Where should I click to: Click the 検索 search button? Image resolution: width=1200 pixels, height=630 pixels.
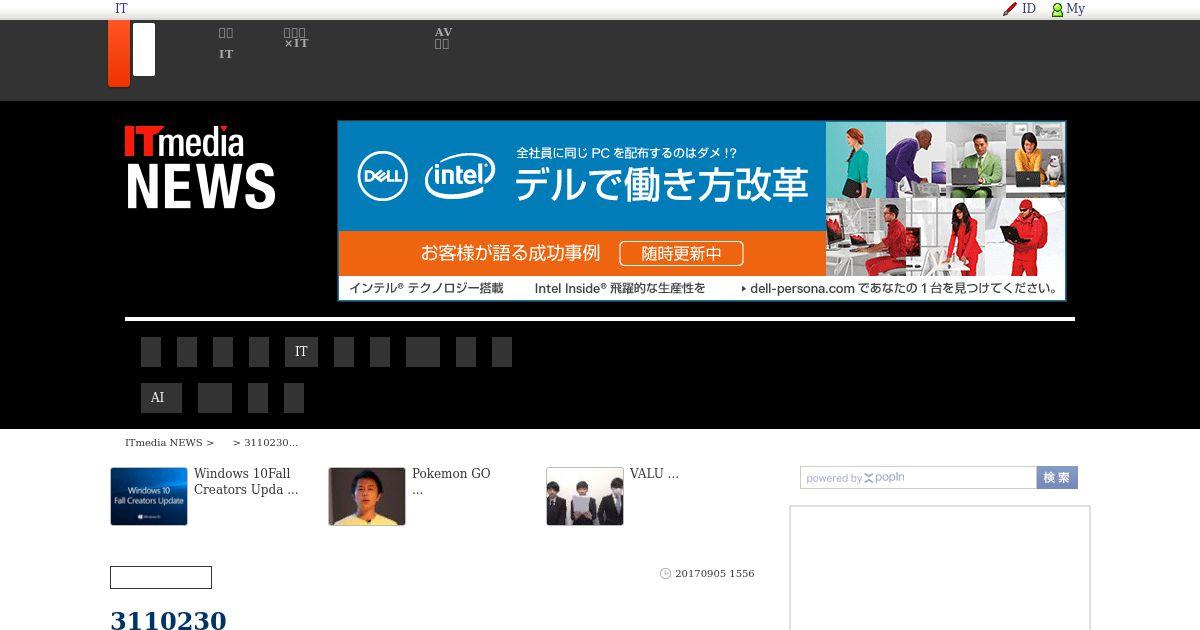click(1057, 478)
